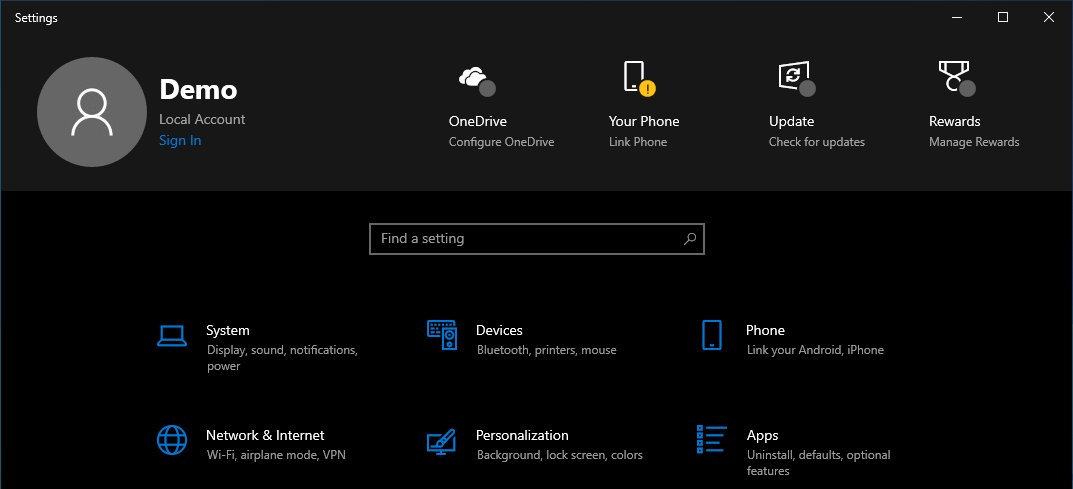Click the Personalization paintbrush icon
Image resolution: width=1073 pixels, height=489 pixels.
click(x=441, y=441)
